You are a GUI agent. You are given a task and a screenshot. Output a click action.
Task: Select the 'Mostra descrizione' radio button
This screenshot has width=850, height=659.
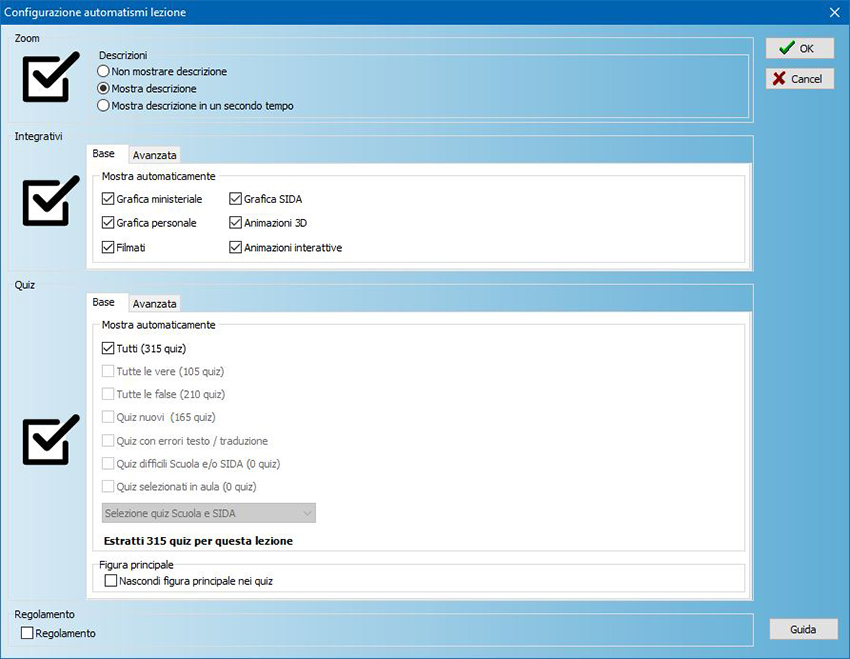tap(104, 89)
